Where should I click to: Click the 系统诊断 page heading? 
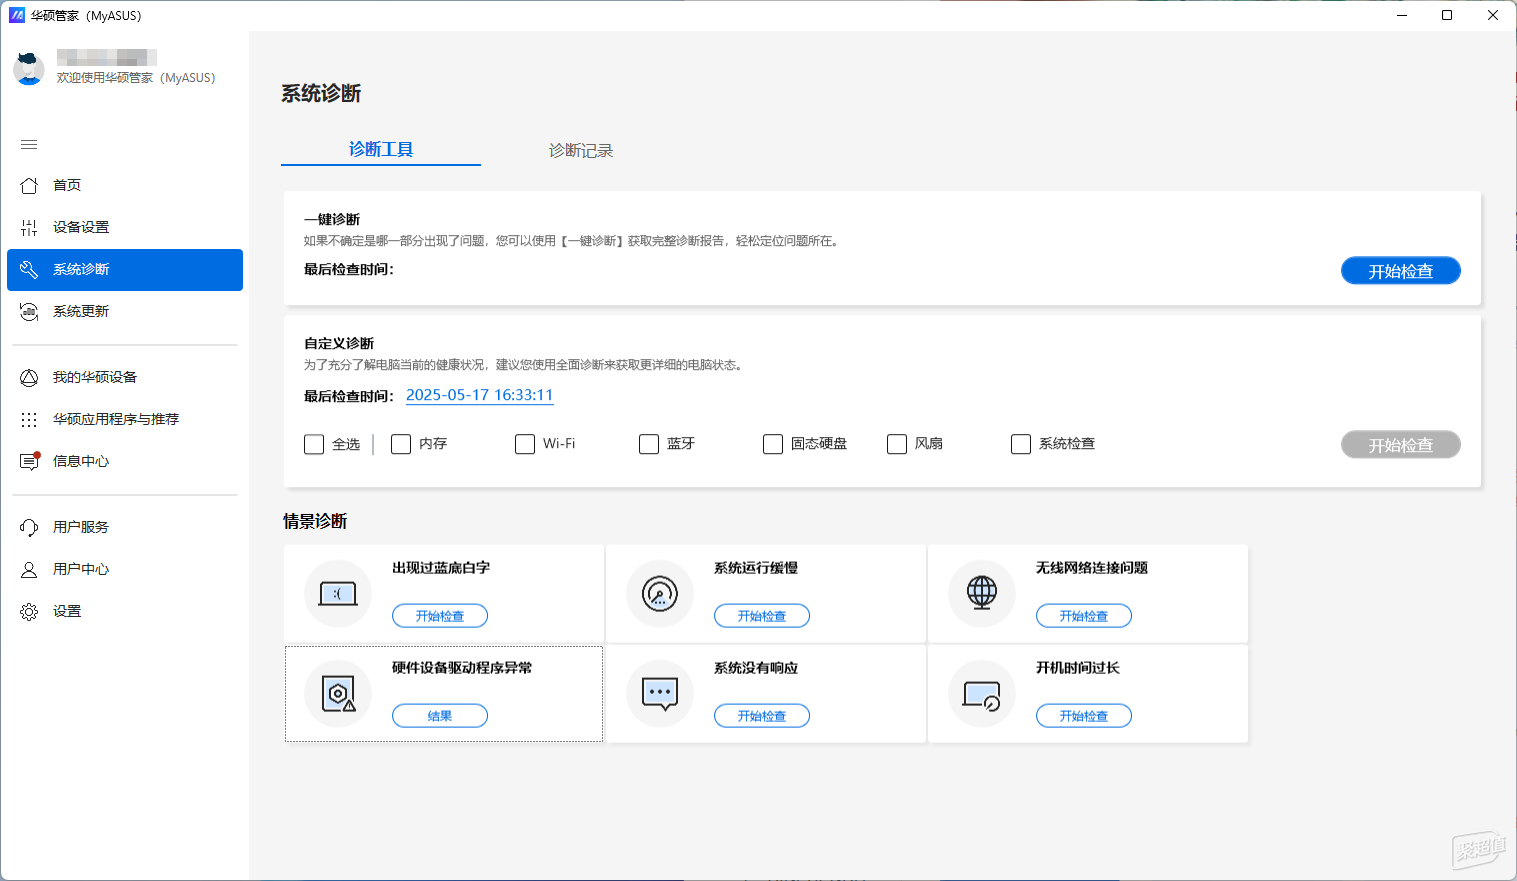coord(321,93)
